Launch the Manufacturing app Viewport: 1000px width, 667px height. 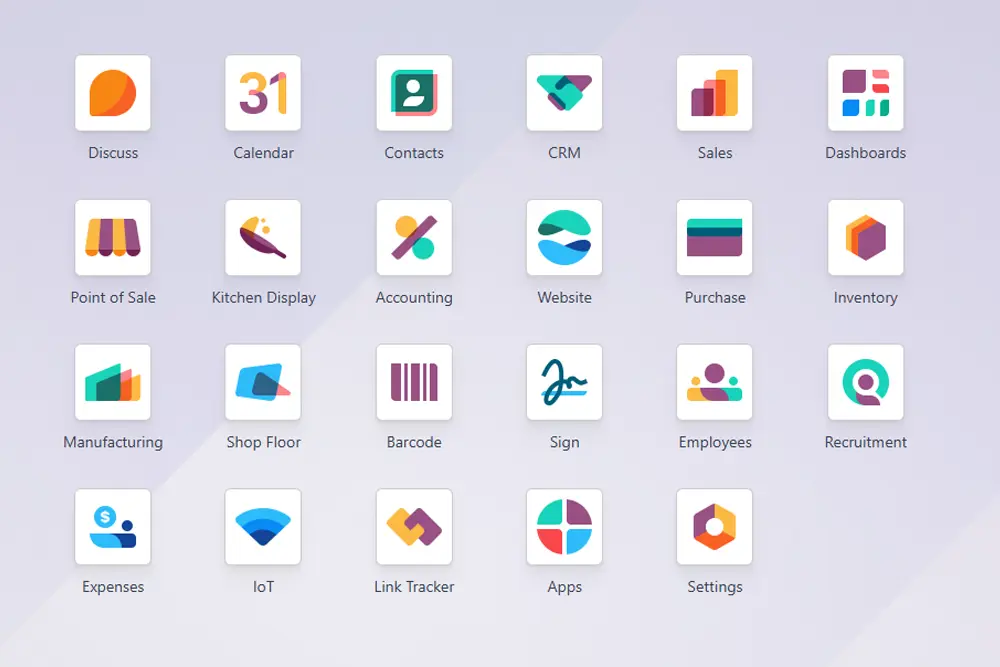click(x=113, y=382)
